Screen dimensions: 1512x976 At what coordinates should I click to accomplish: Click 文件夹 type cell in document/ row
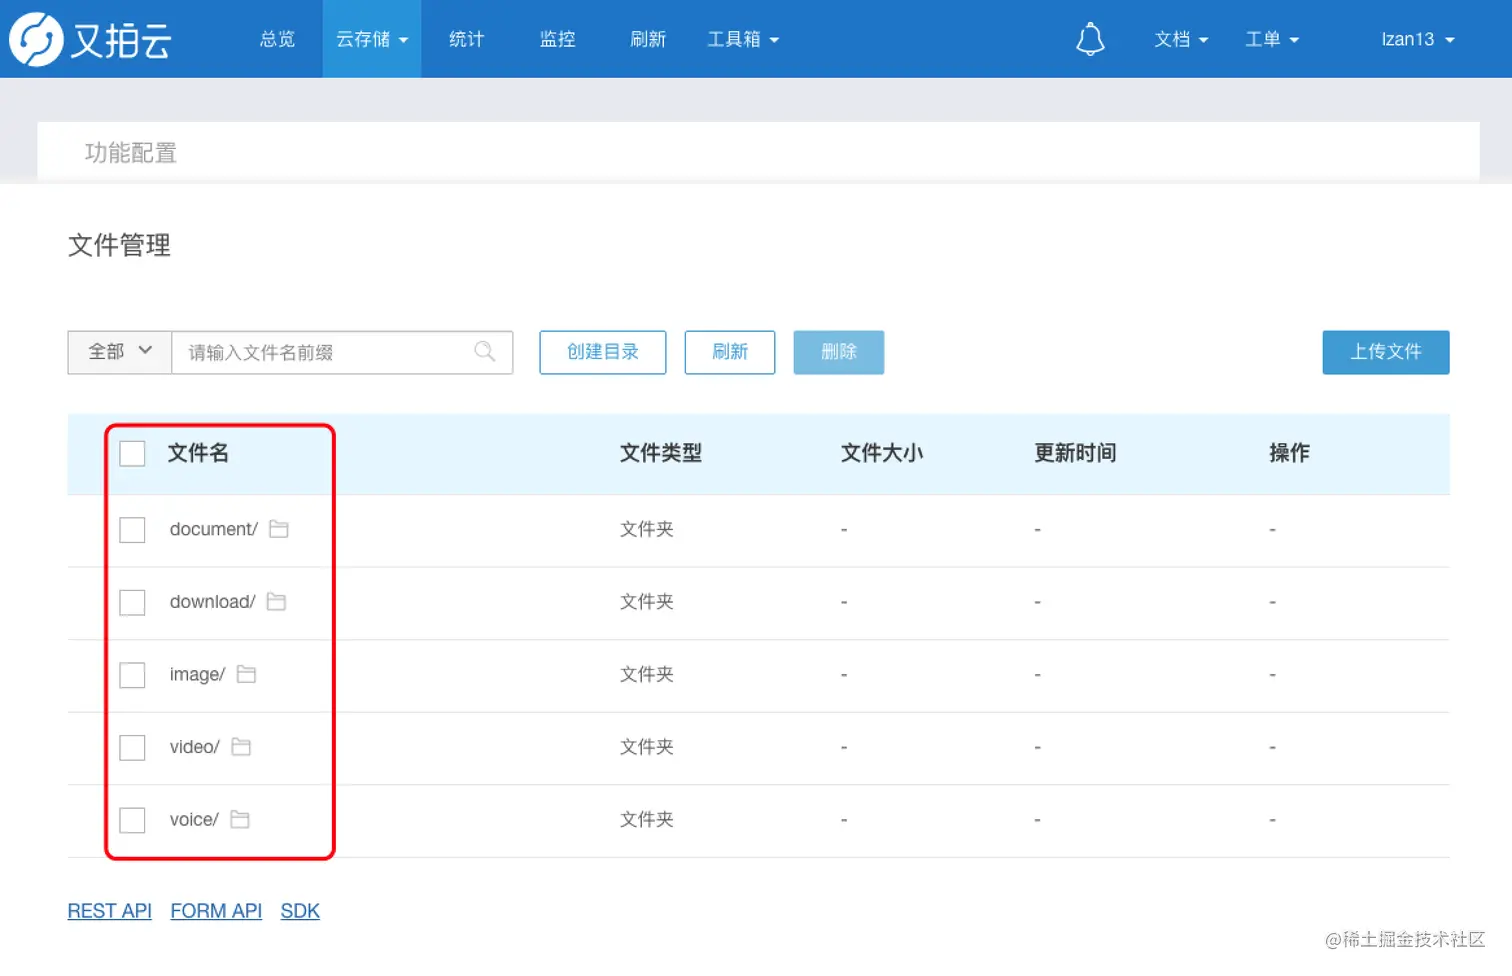click(x=647, y=529)
